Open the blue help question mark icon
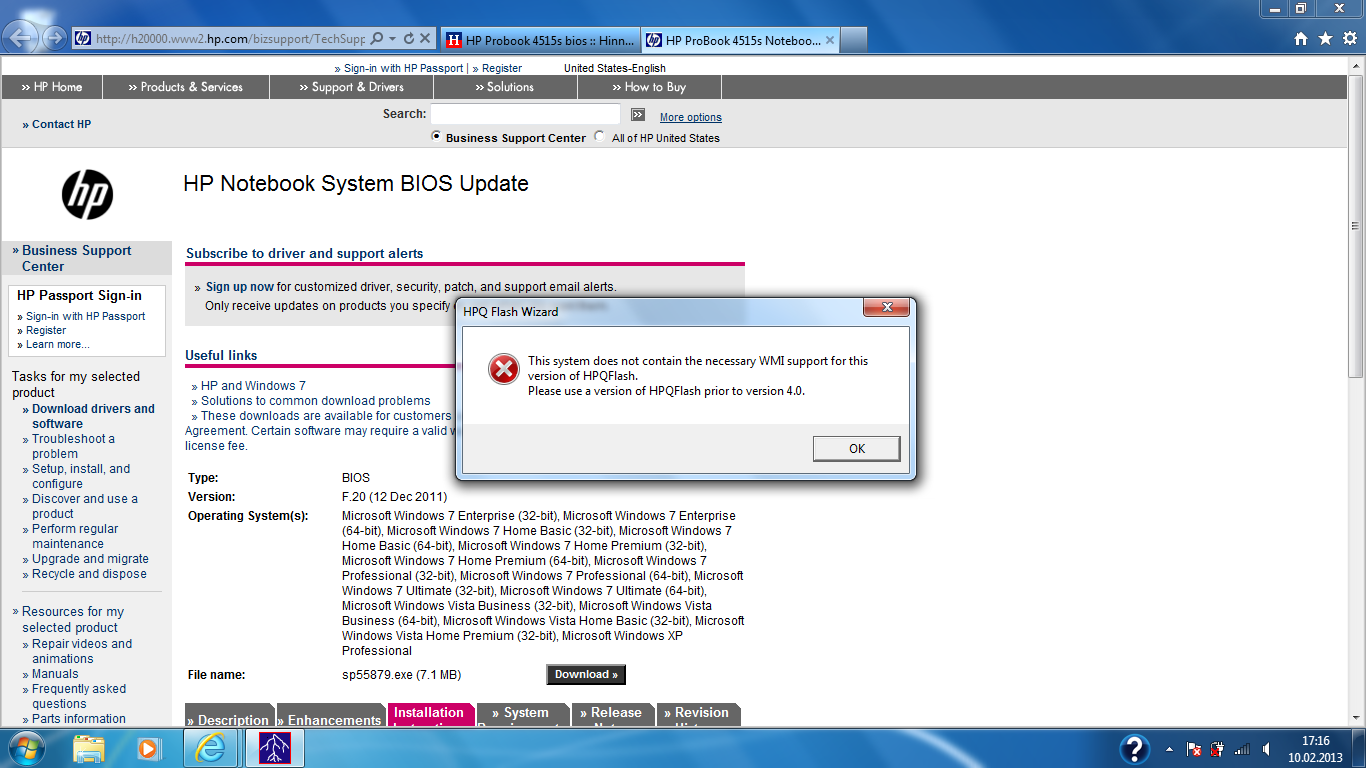The height and width of the screenshot is (768, 1366). pyautogui.click(x=1134, y=748)
